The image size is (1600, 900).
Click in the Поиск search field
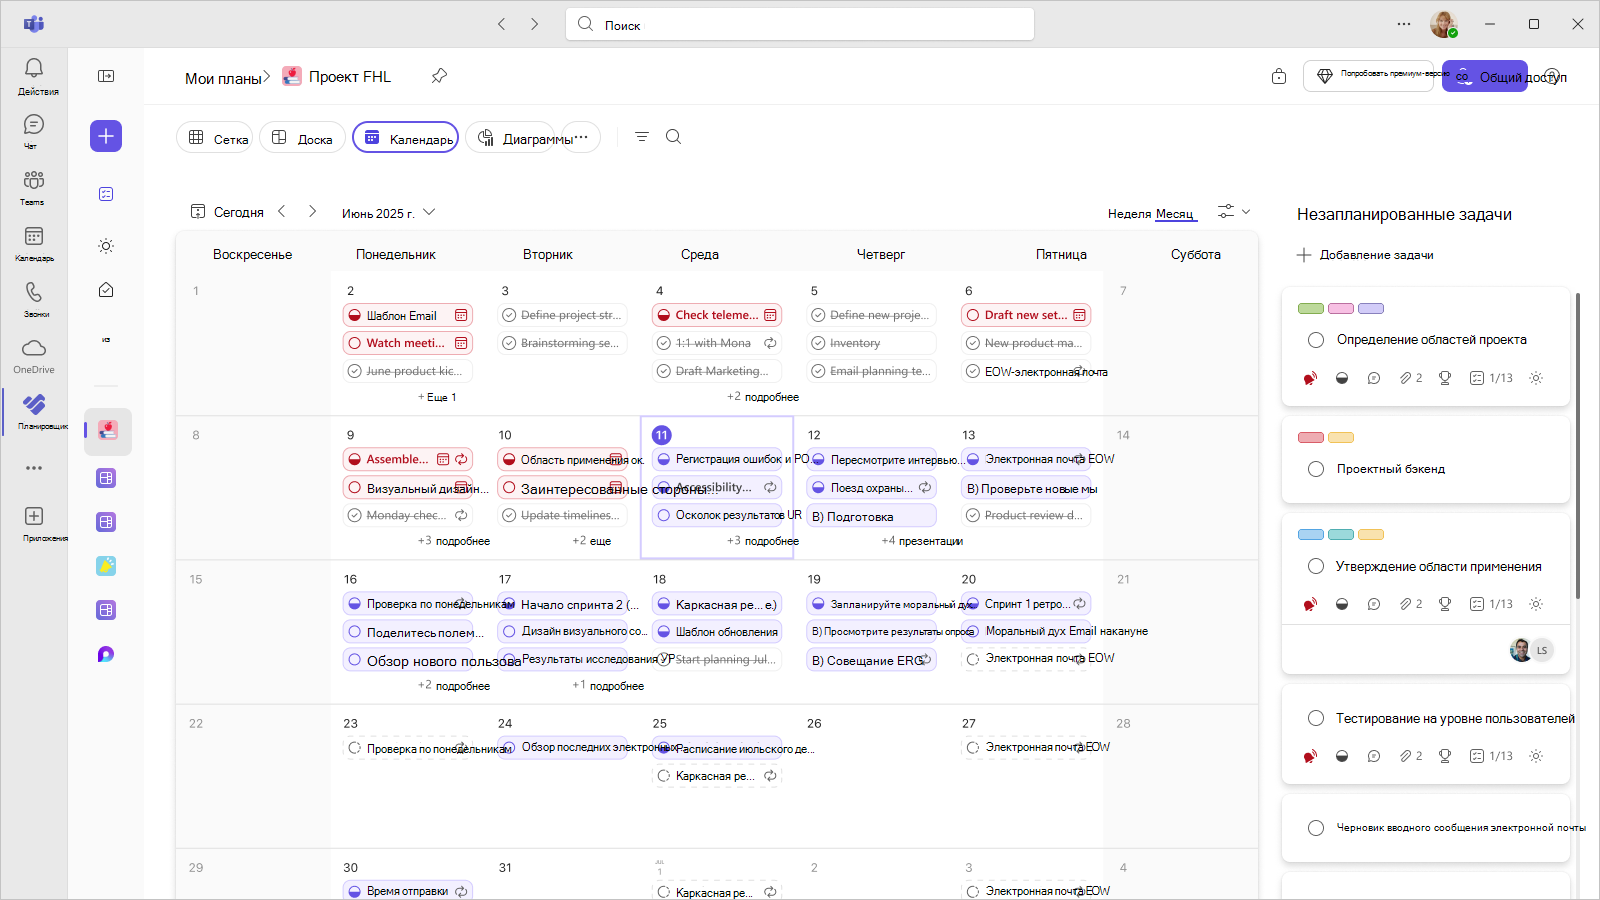[800, 24]
